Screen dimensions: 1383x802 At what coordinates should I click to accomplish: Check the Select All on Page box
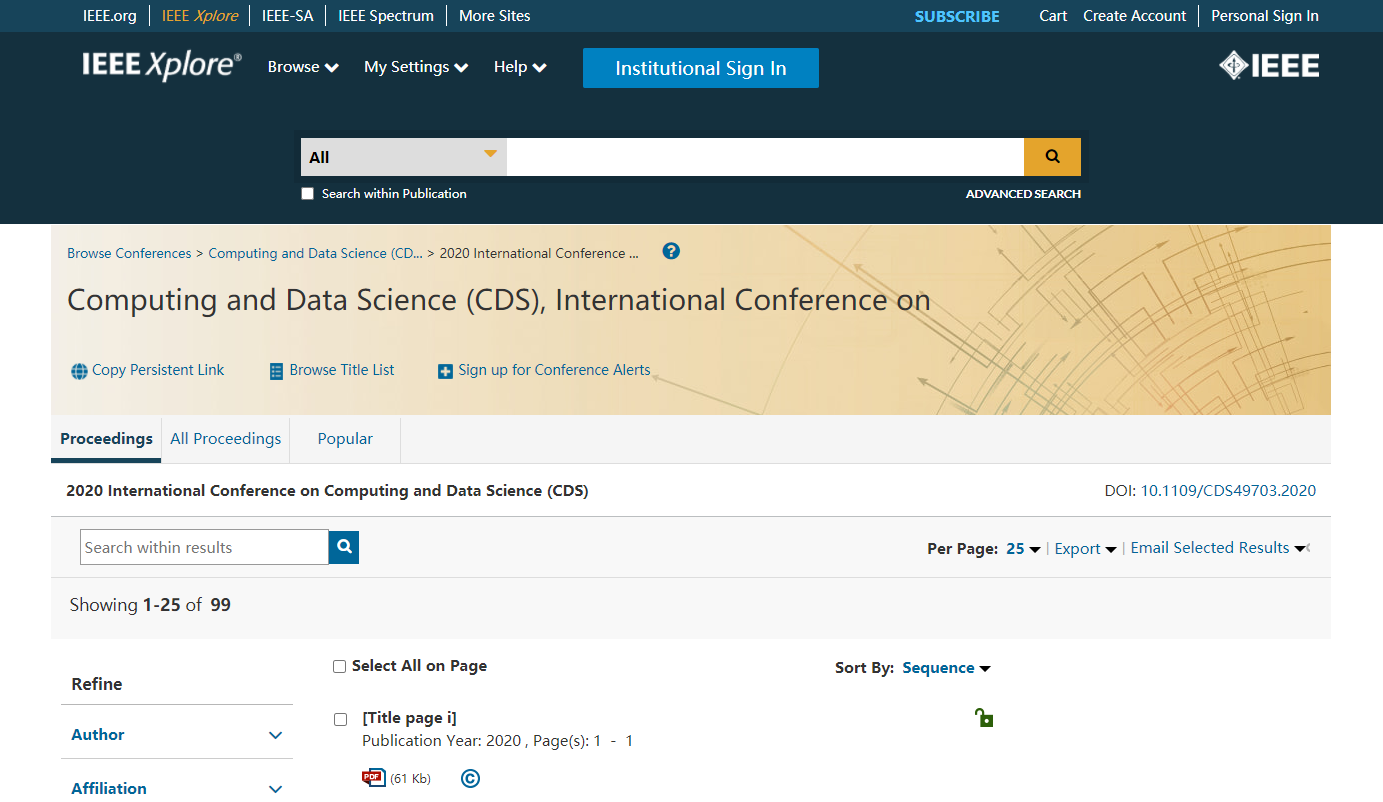pyautogui.click(x=340, y=667)
